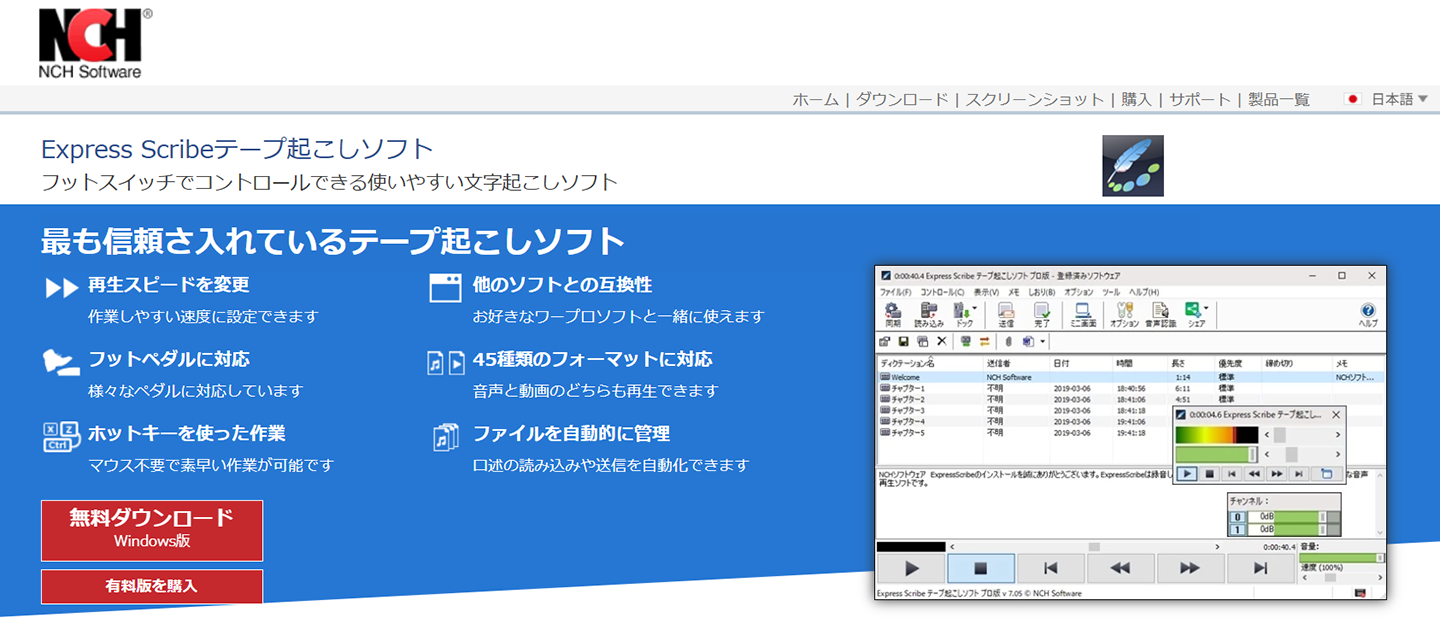Viewport: 1440px width, 630px height.
Task: Click the paperclip attachment icon
Action: (1008, 341)
